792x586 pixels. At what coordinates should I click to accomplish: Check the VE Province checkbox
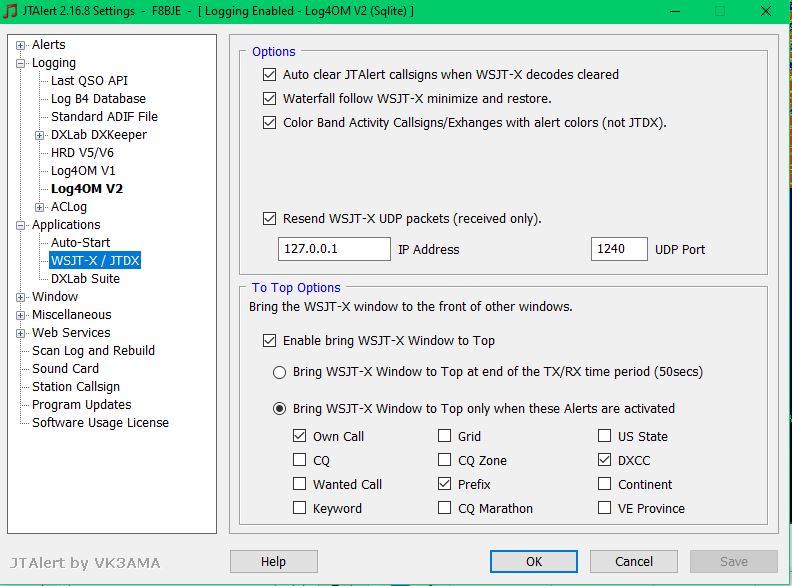click(605, 507)
